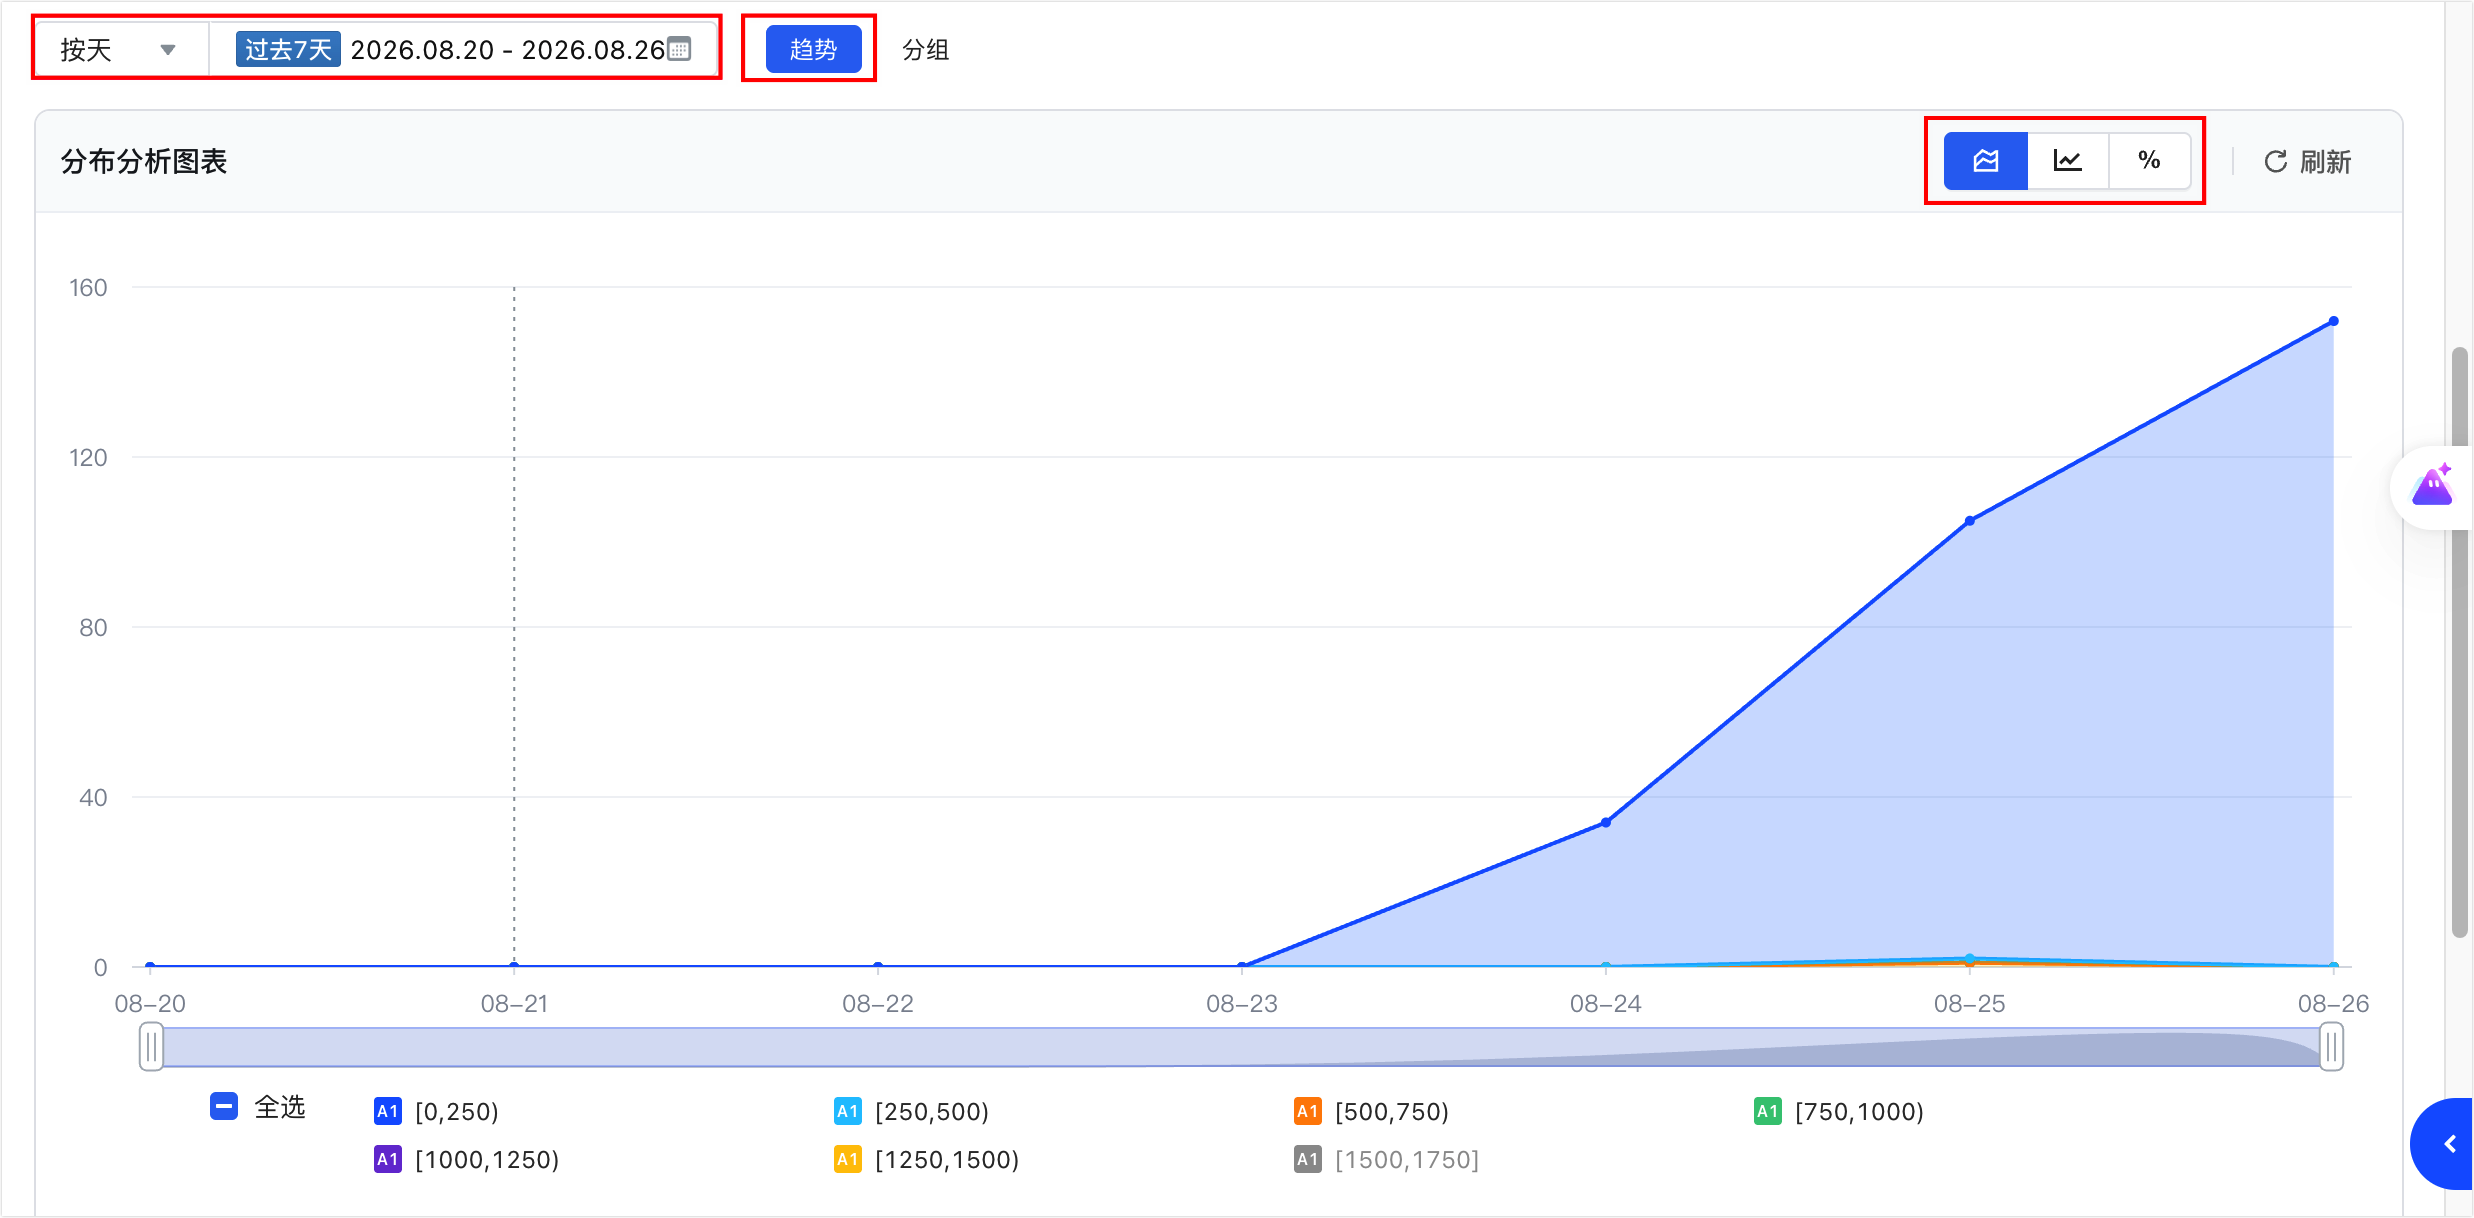Click the left zoom slider handle
Screen dimensions: 2474x1218
[151, 1047]
